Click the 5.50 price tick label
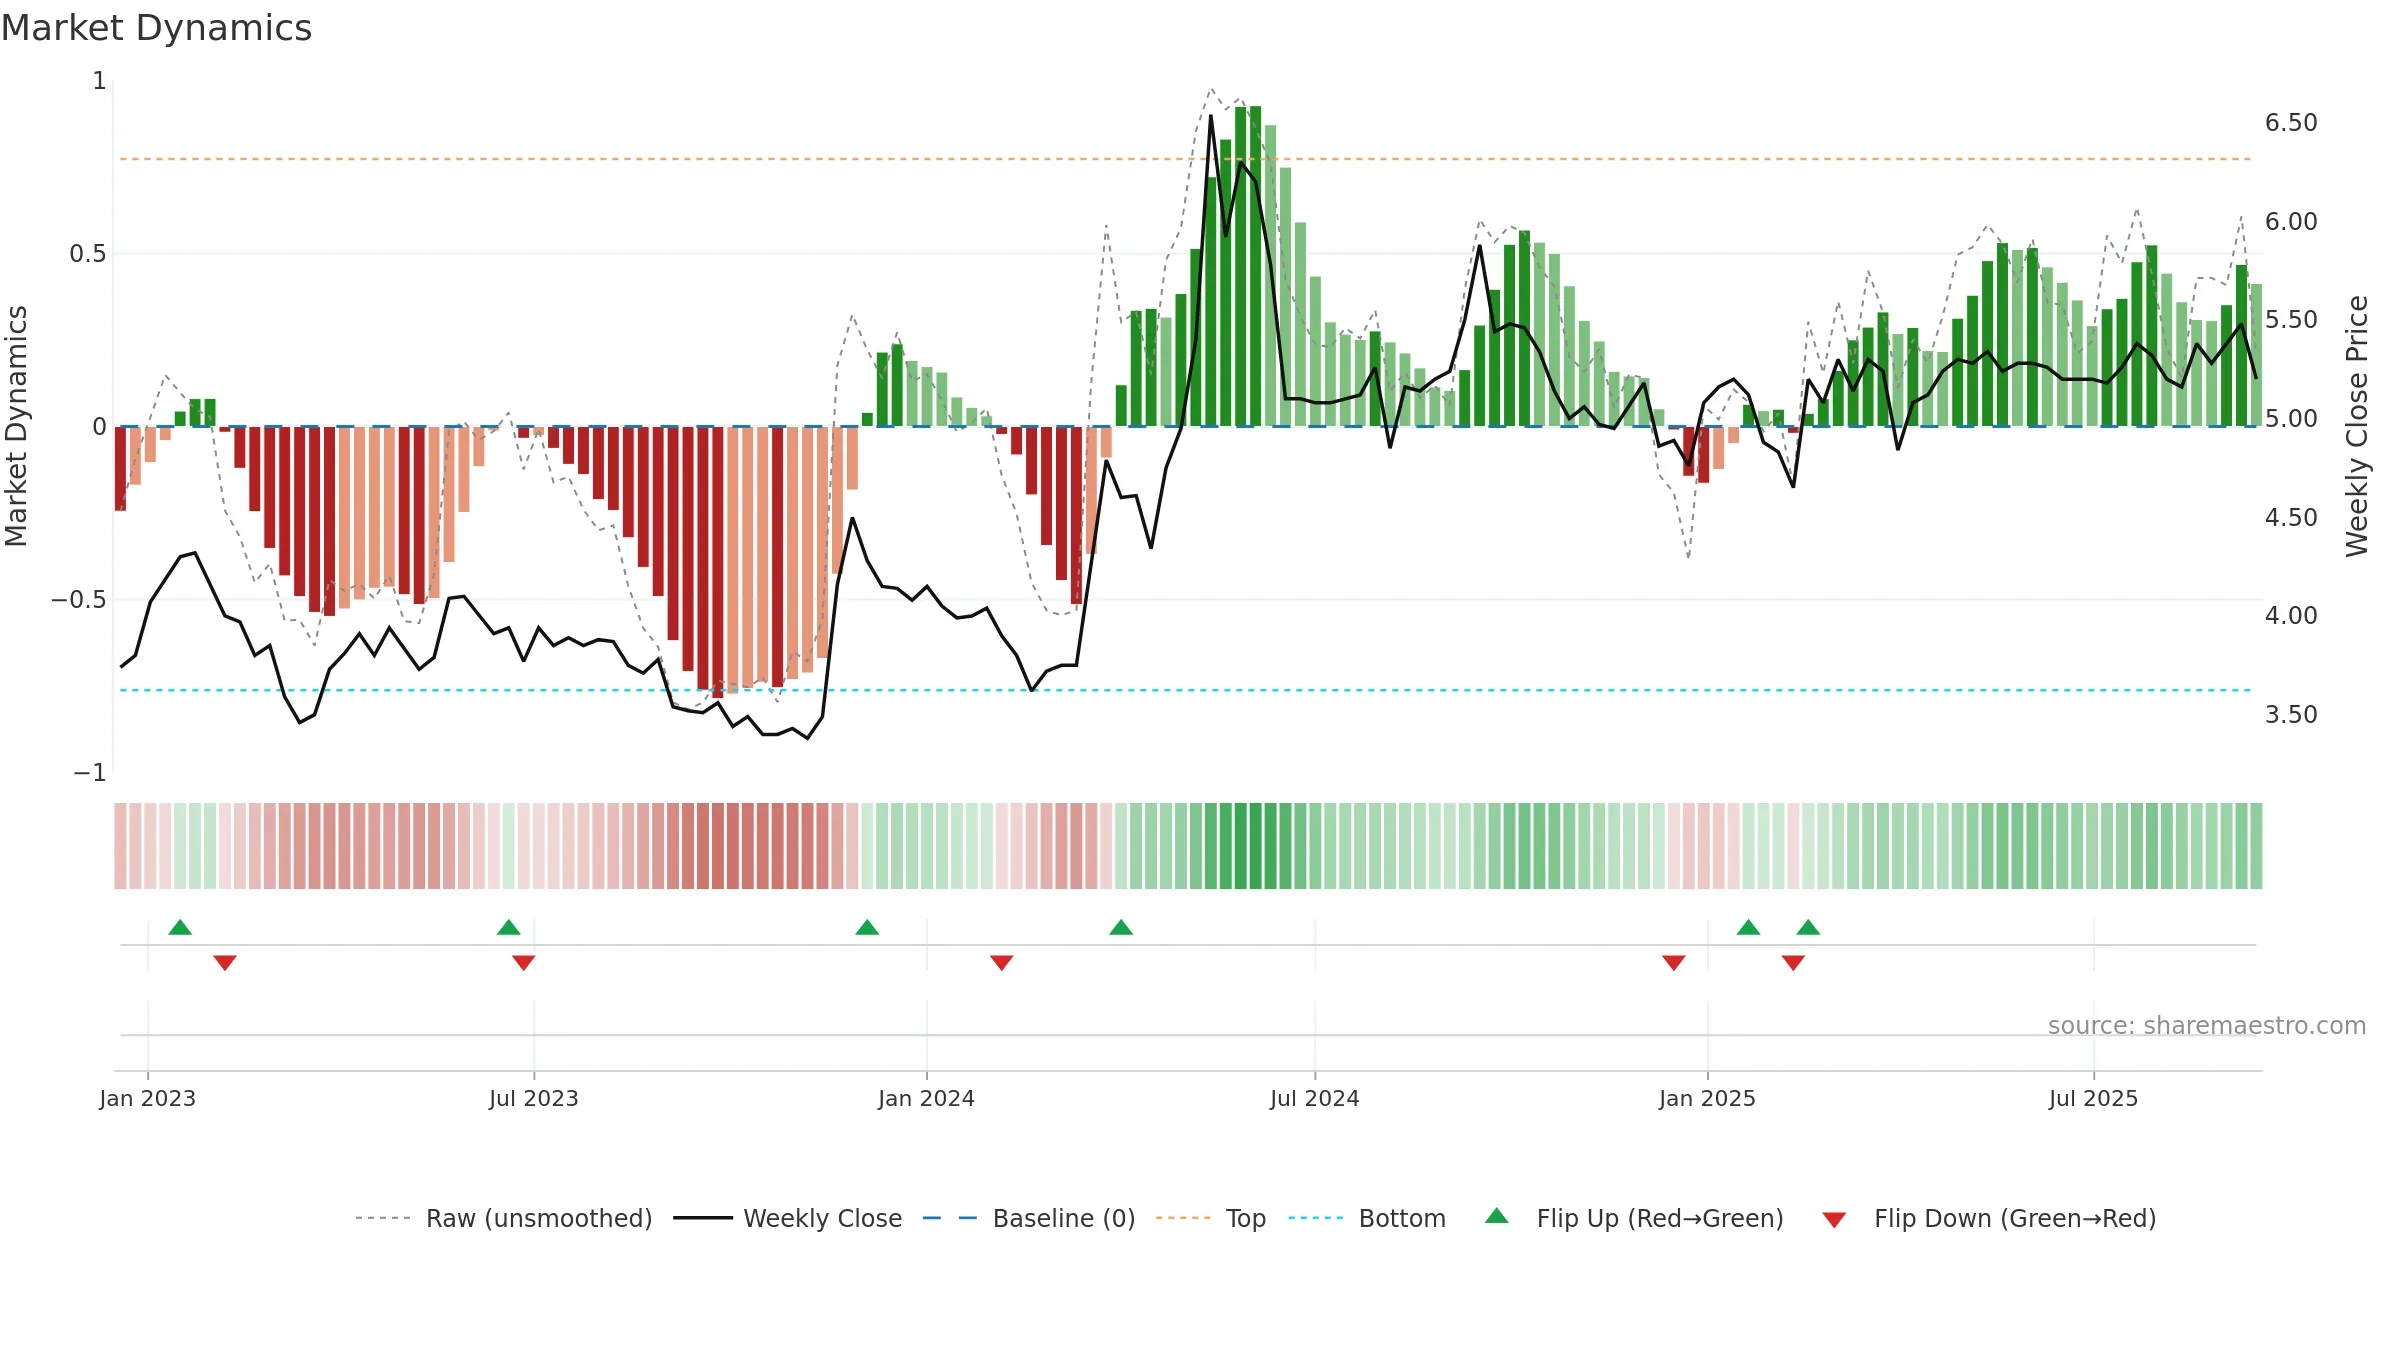2400x1350 pixels. point(2291,320)
